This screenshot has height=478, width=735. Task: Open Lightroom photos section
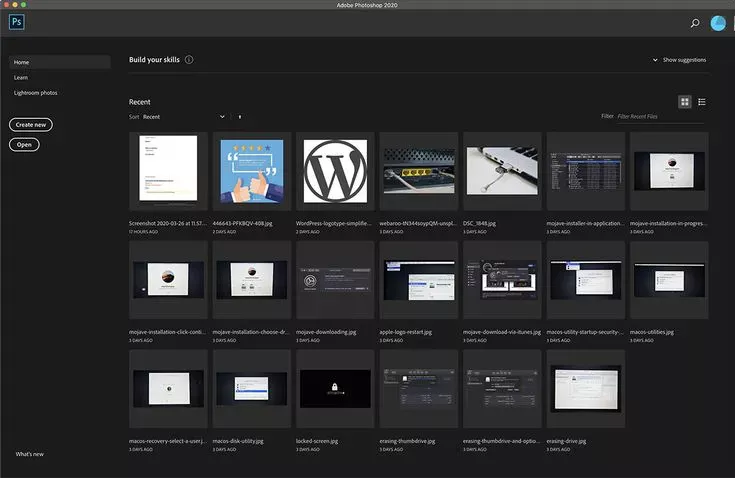pos(35,93)
